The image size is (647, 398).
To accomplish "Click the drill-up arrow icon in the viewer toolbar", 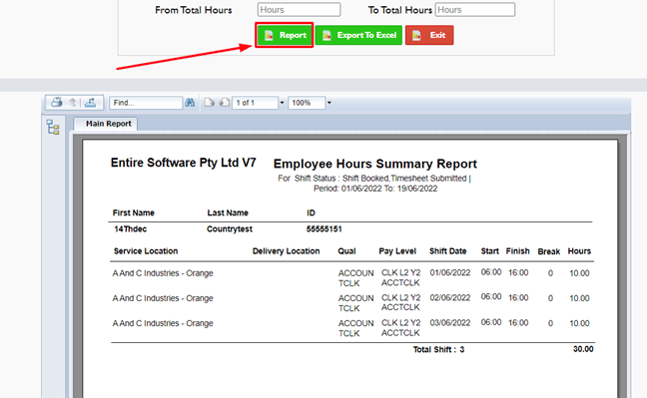I will pos(73,102).
